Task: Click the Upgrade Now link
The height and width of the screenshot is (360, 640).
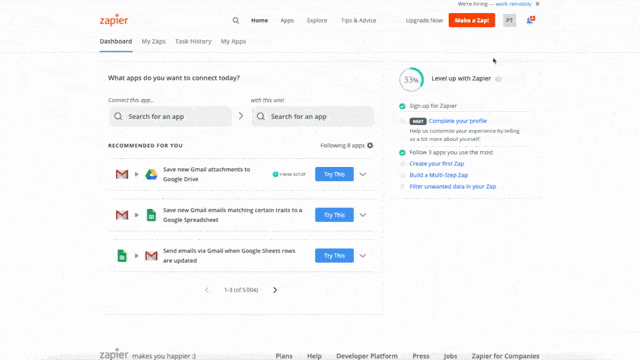Action: pyautogui.click(x=424, y=20)
